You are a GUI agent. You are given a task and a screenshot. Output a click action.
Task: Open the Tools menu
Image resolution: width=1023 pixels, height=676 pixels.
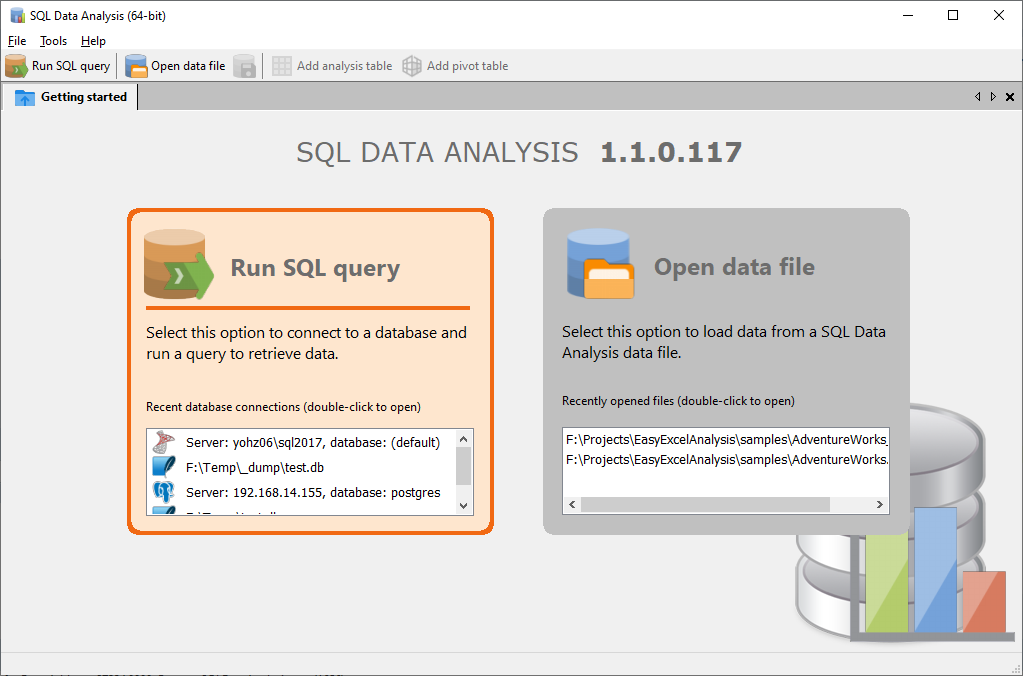tap(52, 41)
